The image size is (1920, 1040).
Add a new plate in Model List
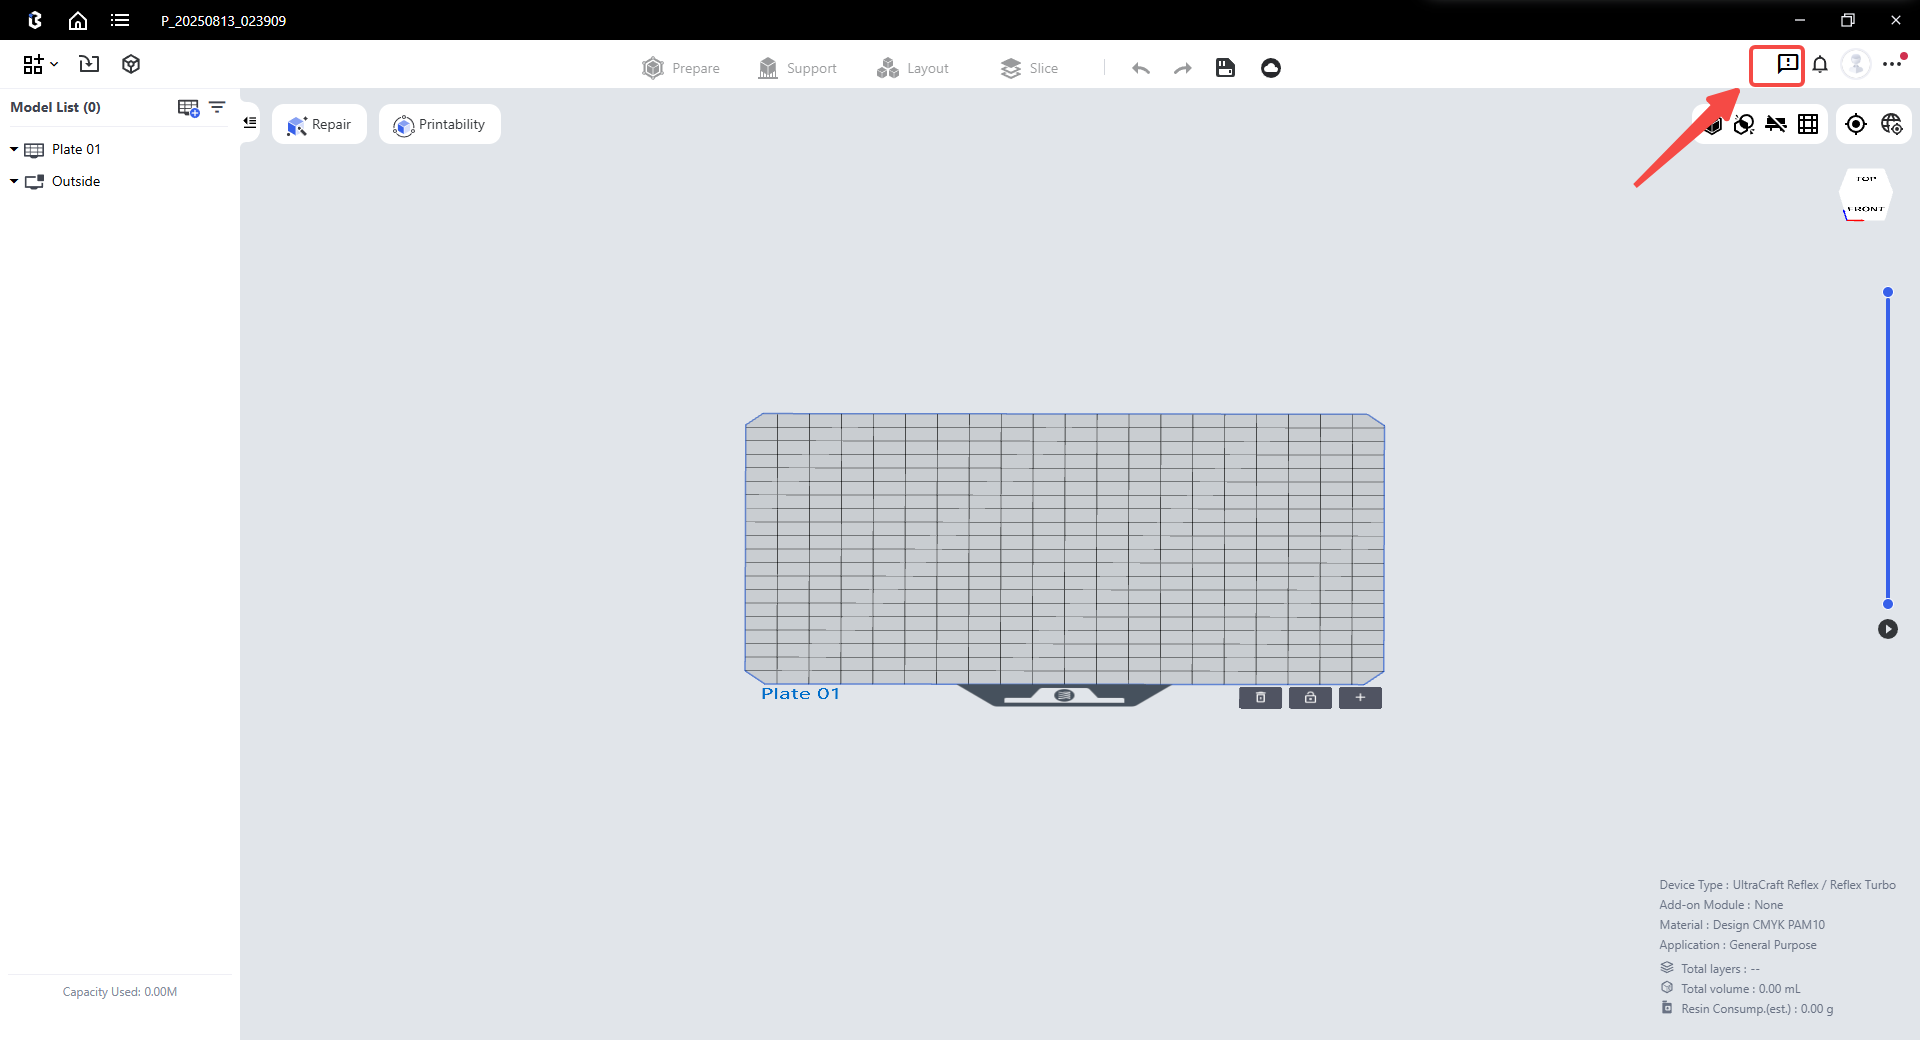tap(188, 108)
